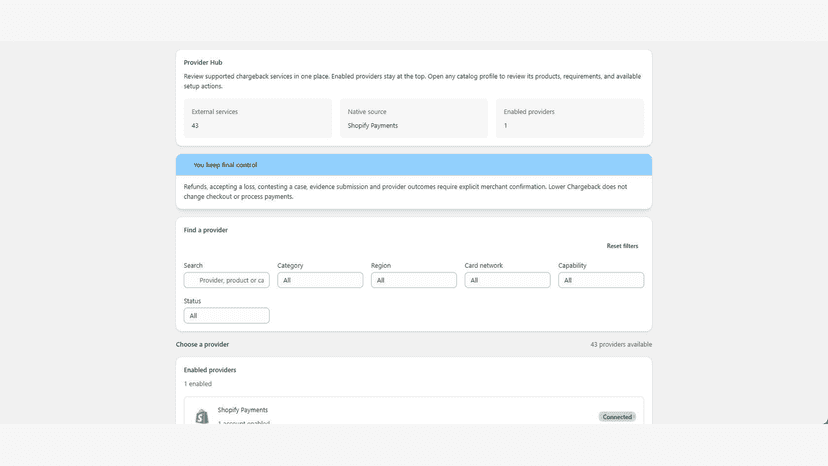
Task: Open the Card network filter dropdown
Action: tap(507, 280)
